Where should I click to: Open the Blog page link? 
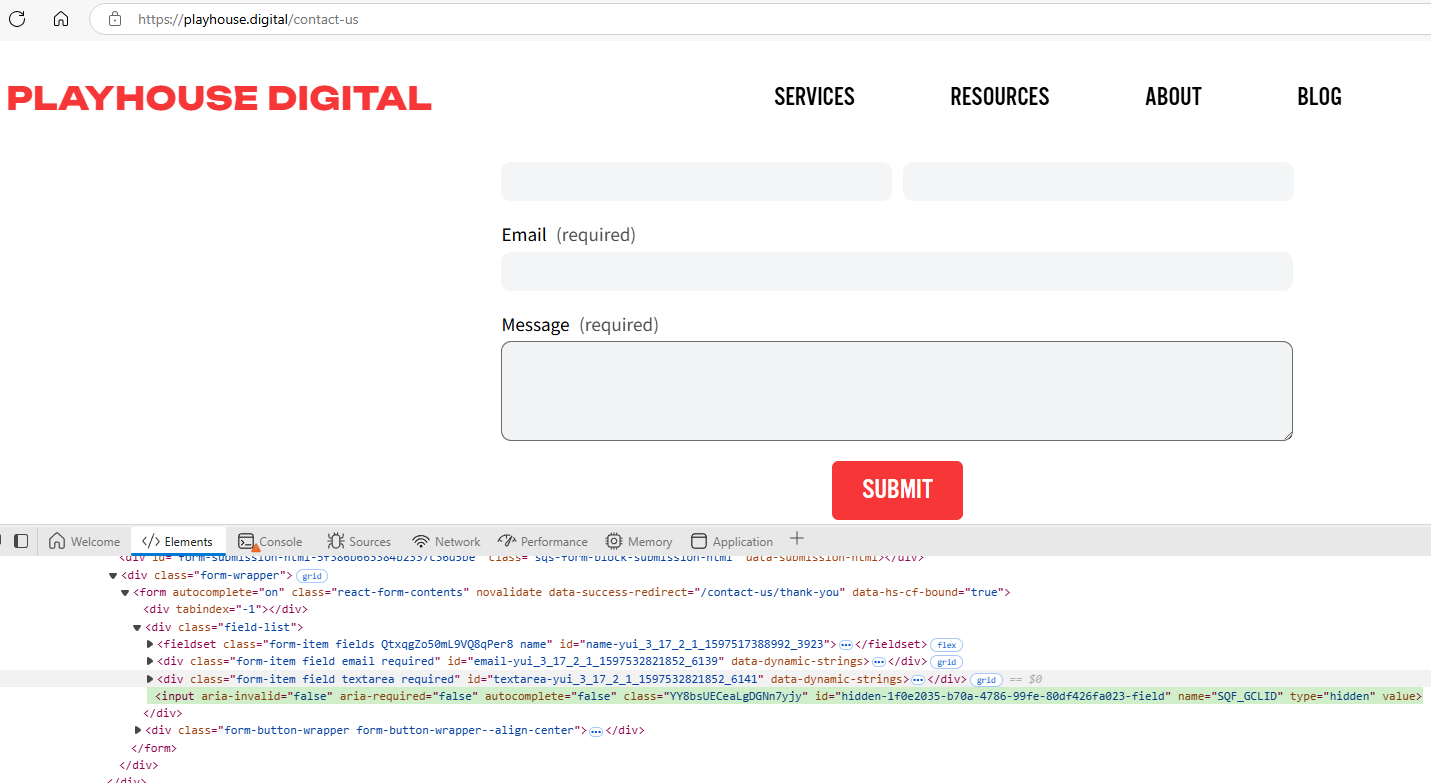[x=1319, y=96]
